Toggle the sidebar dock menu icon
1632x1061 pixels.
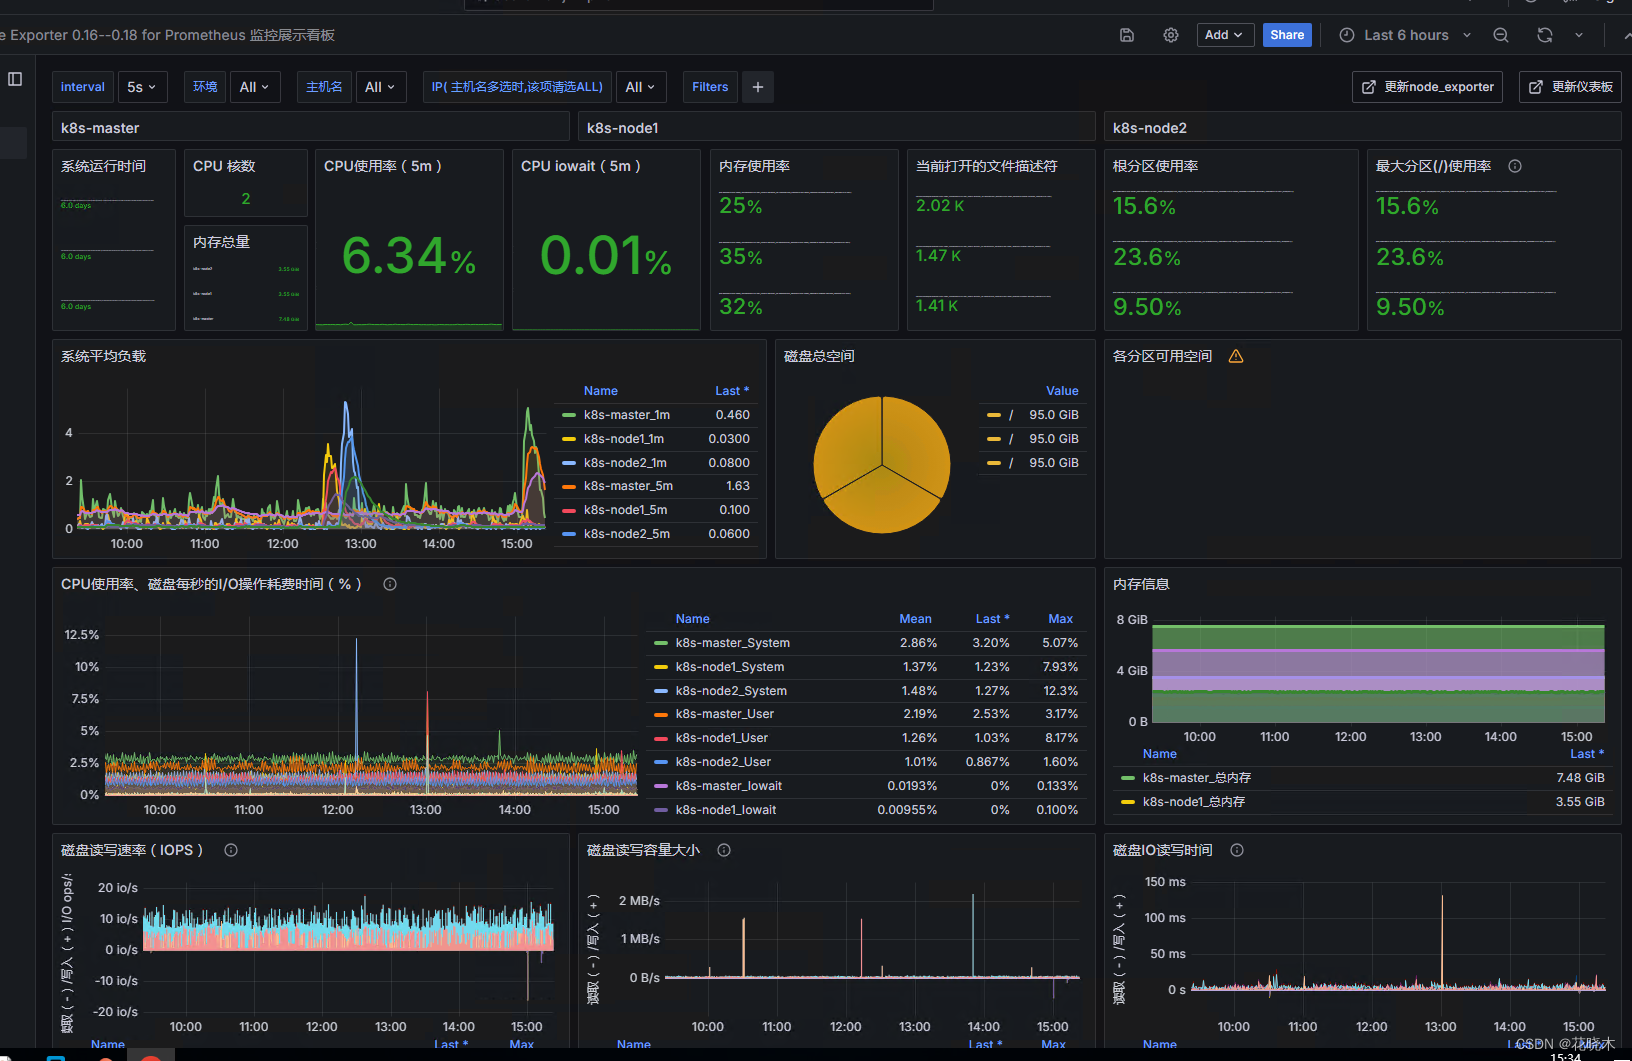15,79
